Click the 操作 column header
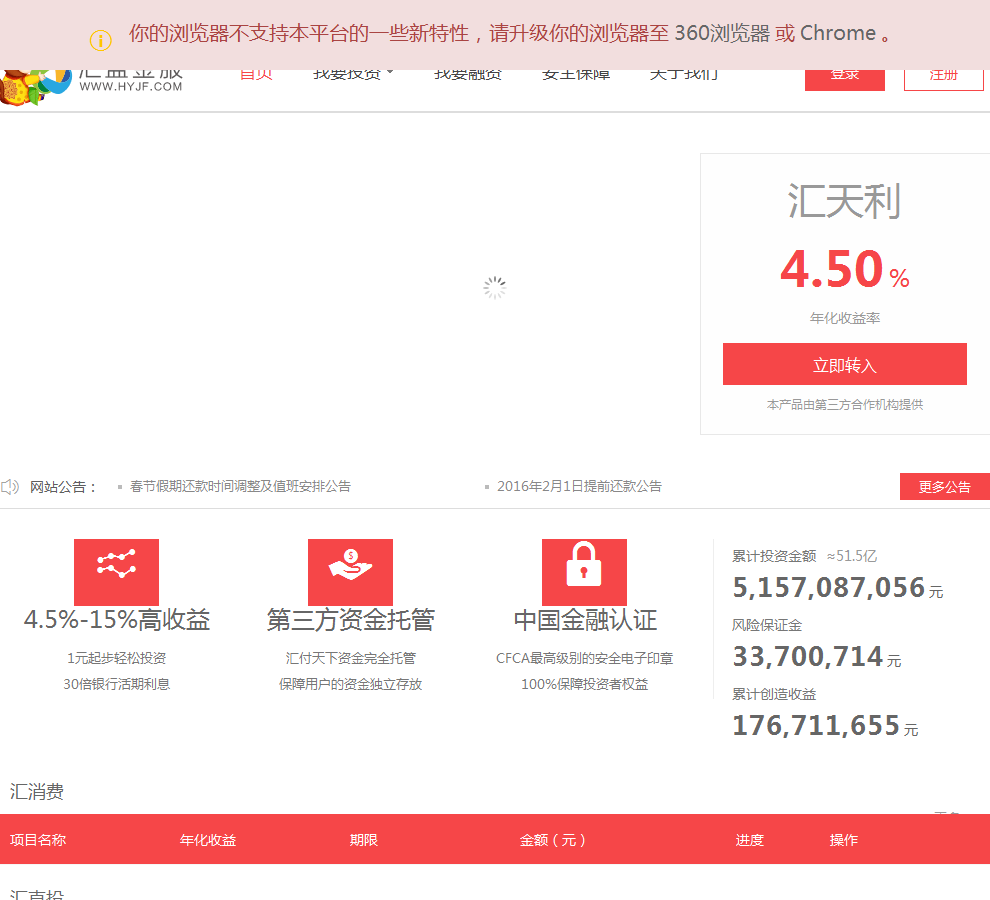 [x=844, y=840]
